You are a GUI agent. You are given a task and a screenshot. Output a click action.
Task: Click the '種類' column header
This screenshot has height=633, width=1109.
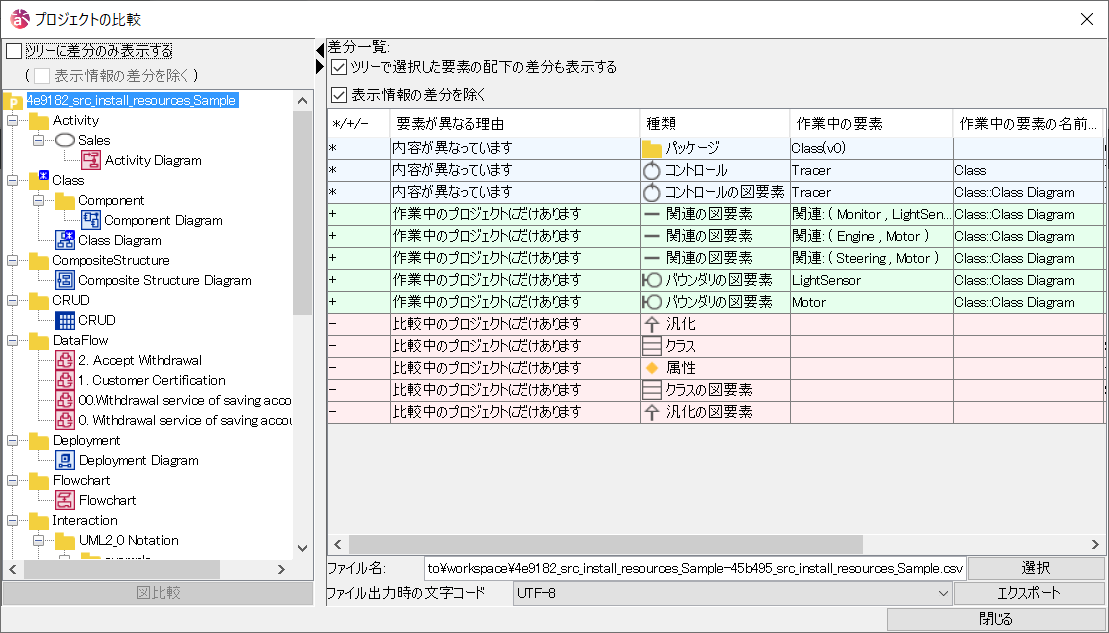click(714, 124)
